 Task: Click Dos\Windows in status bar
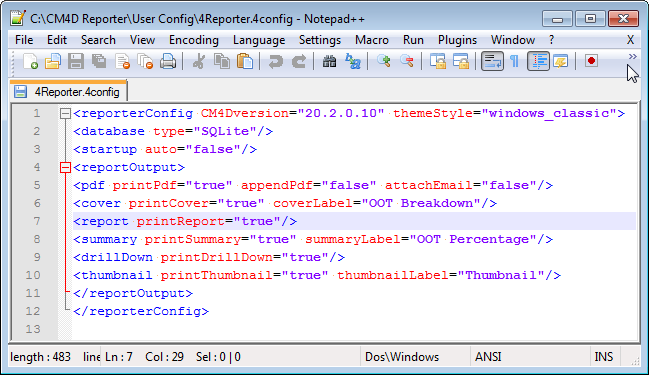pos(402,357)
